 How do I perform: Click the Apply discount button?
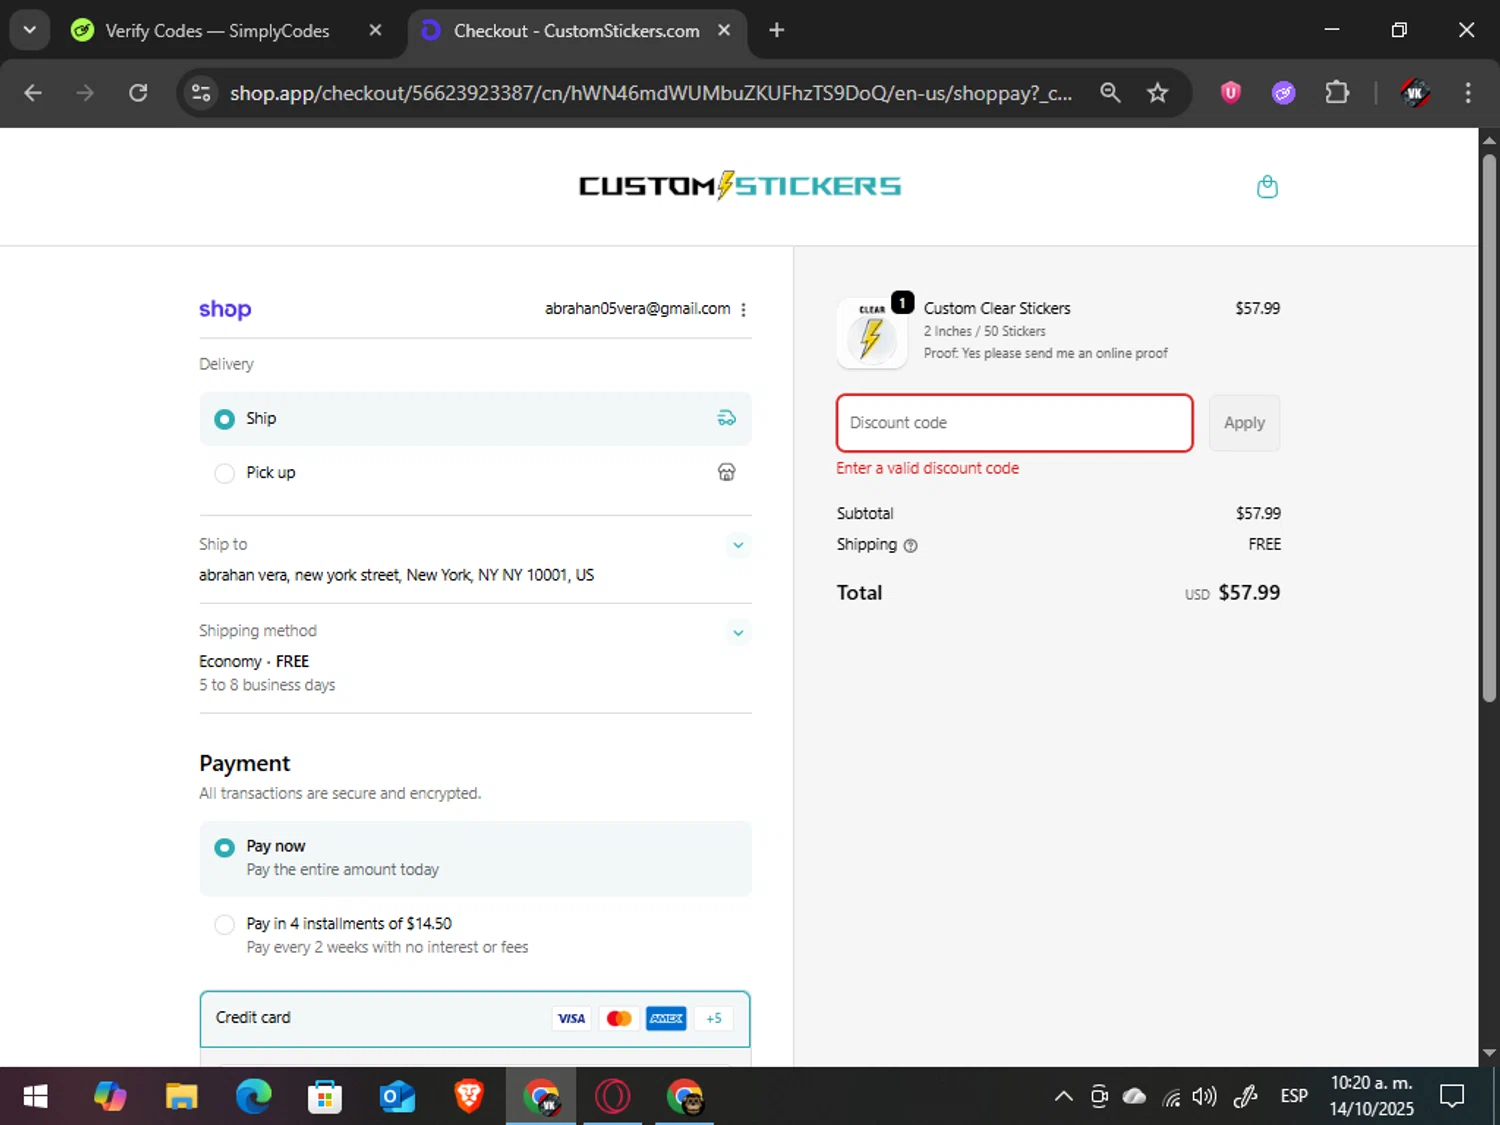1244,423
